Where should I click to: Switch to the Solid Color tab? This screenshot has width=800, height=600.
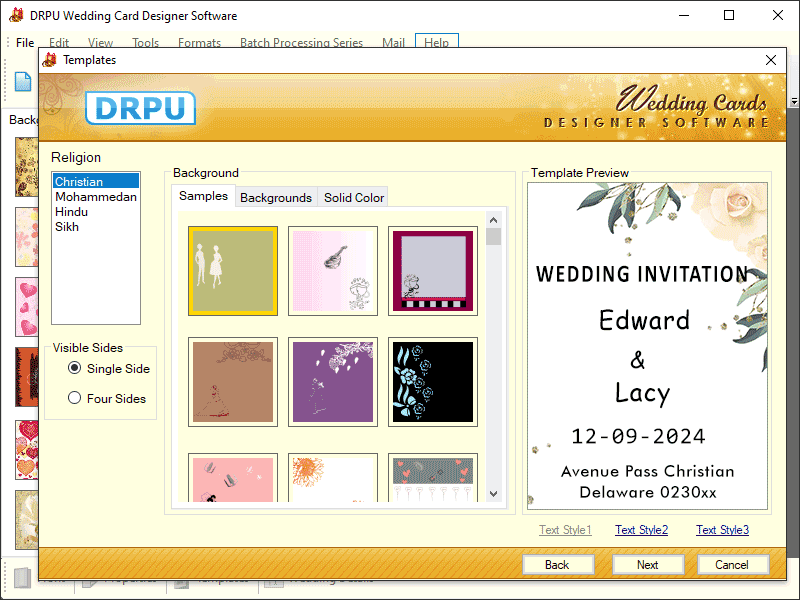[x=354, y=197]
